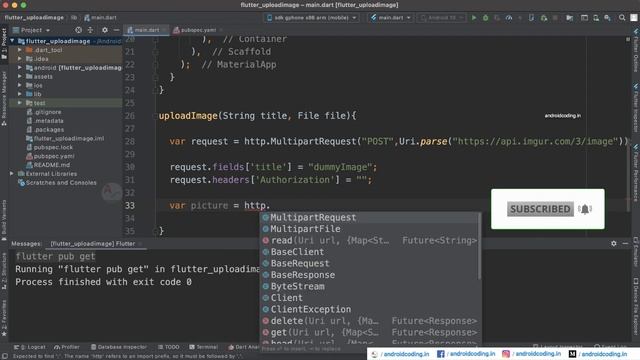Open the Flutter Inspector side panel

tap(636, 107)
